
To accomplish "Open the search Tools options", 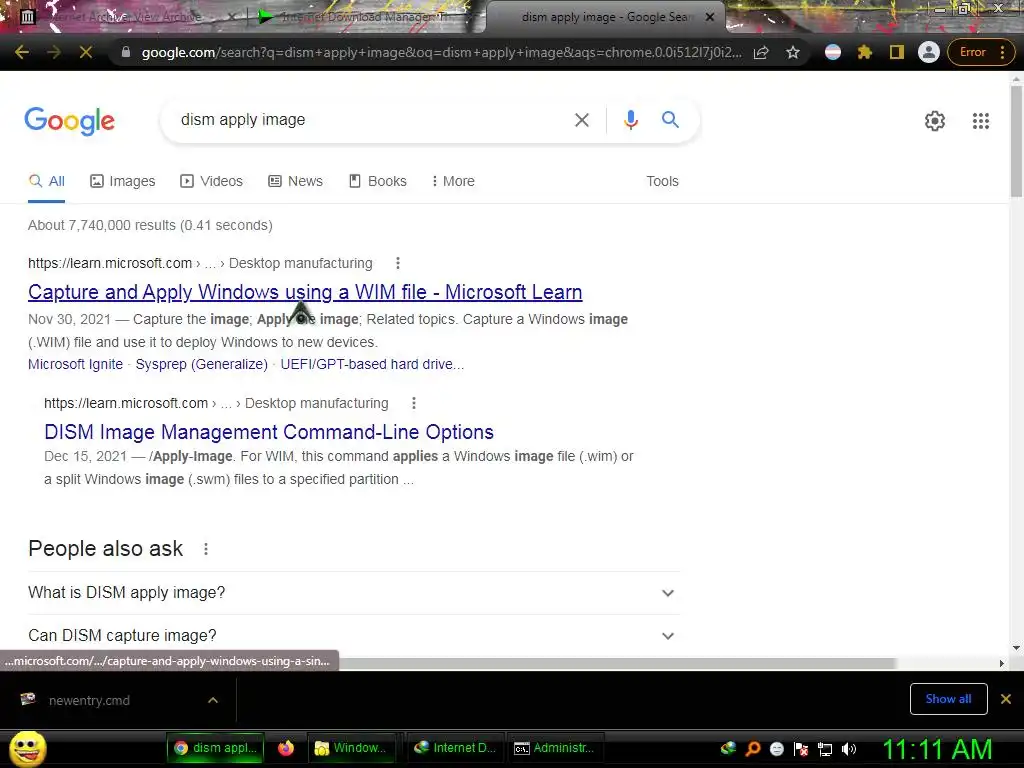I will tap(662, 182).
